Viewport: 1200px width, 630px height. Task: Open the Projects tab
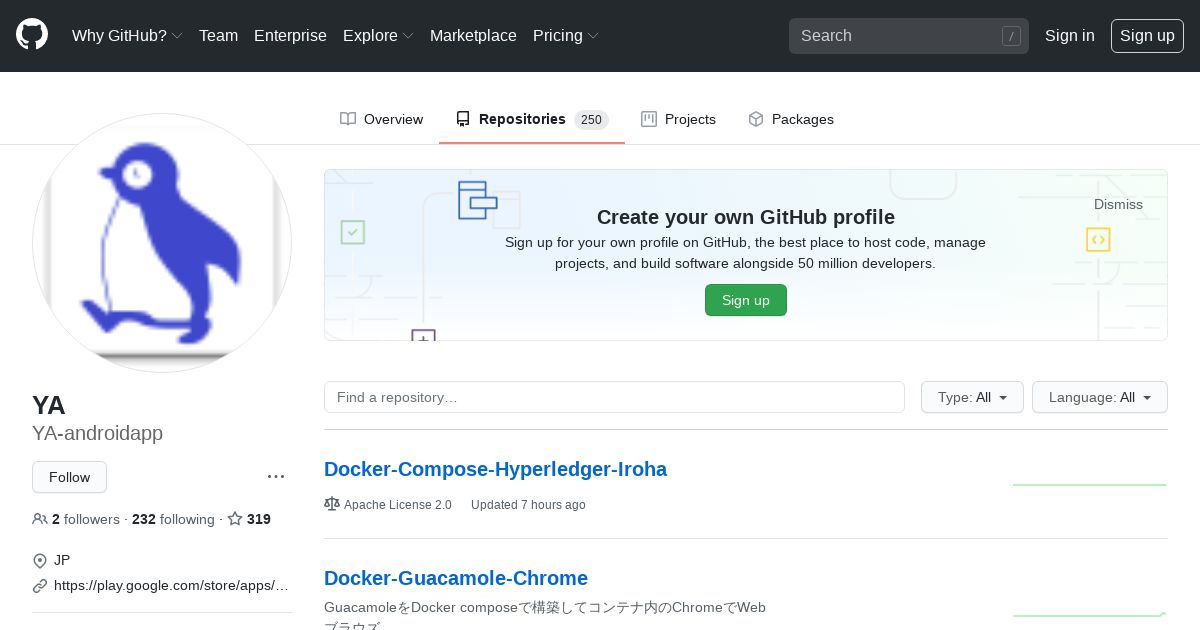(x=679, y=119)
